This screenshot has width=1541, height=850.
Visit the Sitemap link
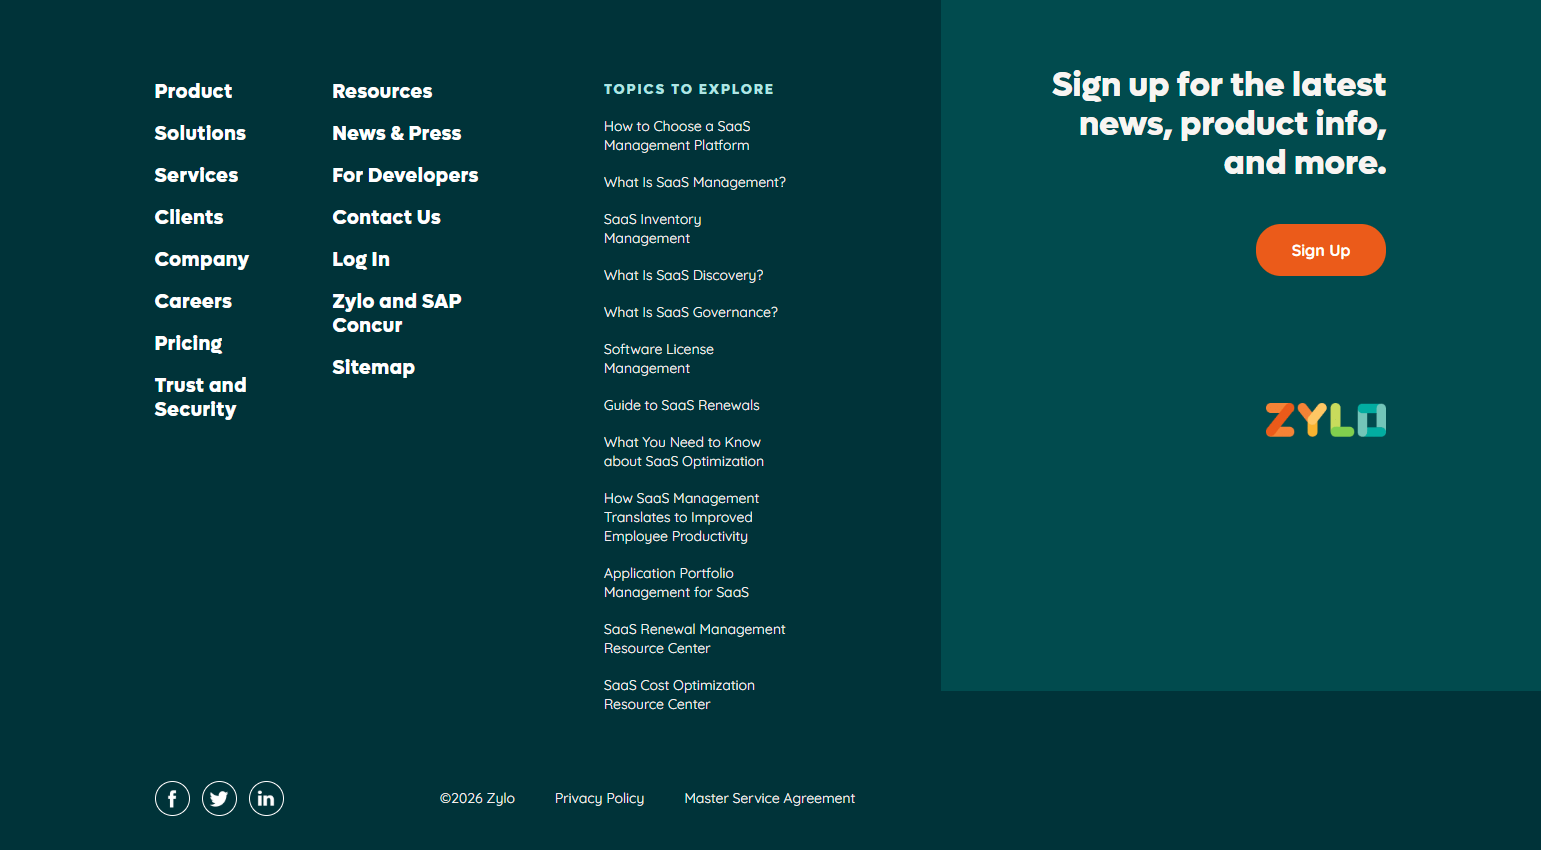pyautogui.click(x=373, y=367)
